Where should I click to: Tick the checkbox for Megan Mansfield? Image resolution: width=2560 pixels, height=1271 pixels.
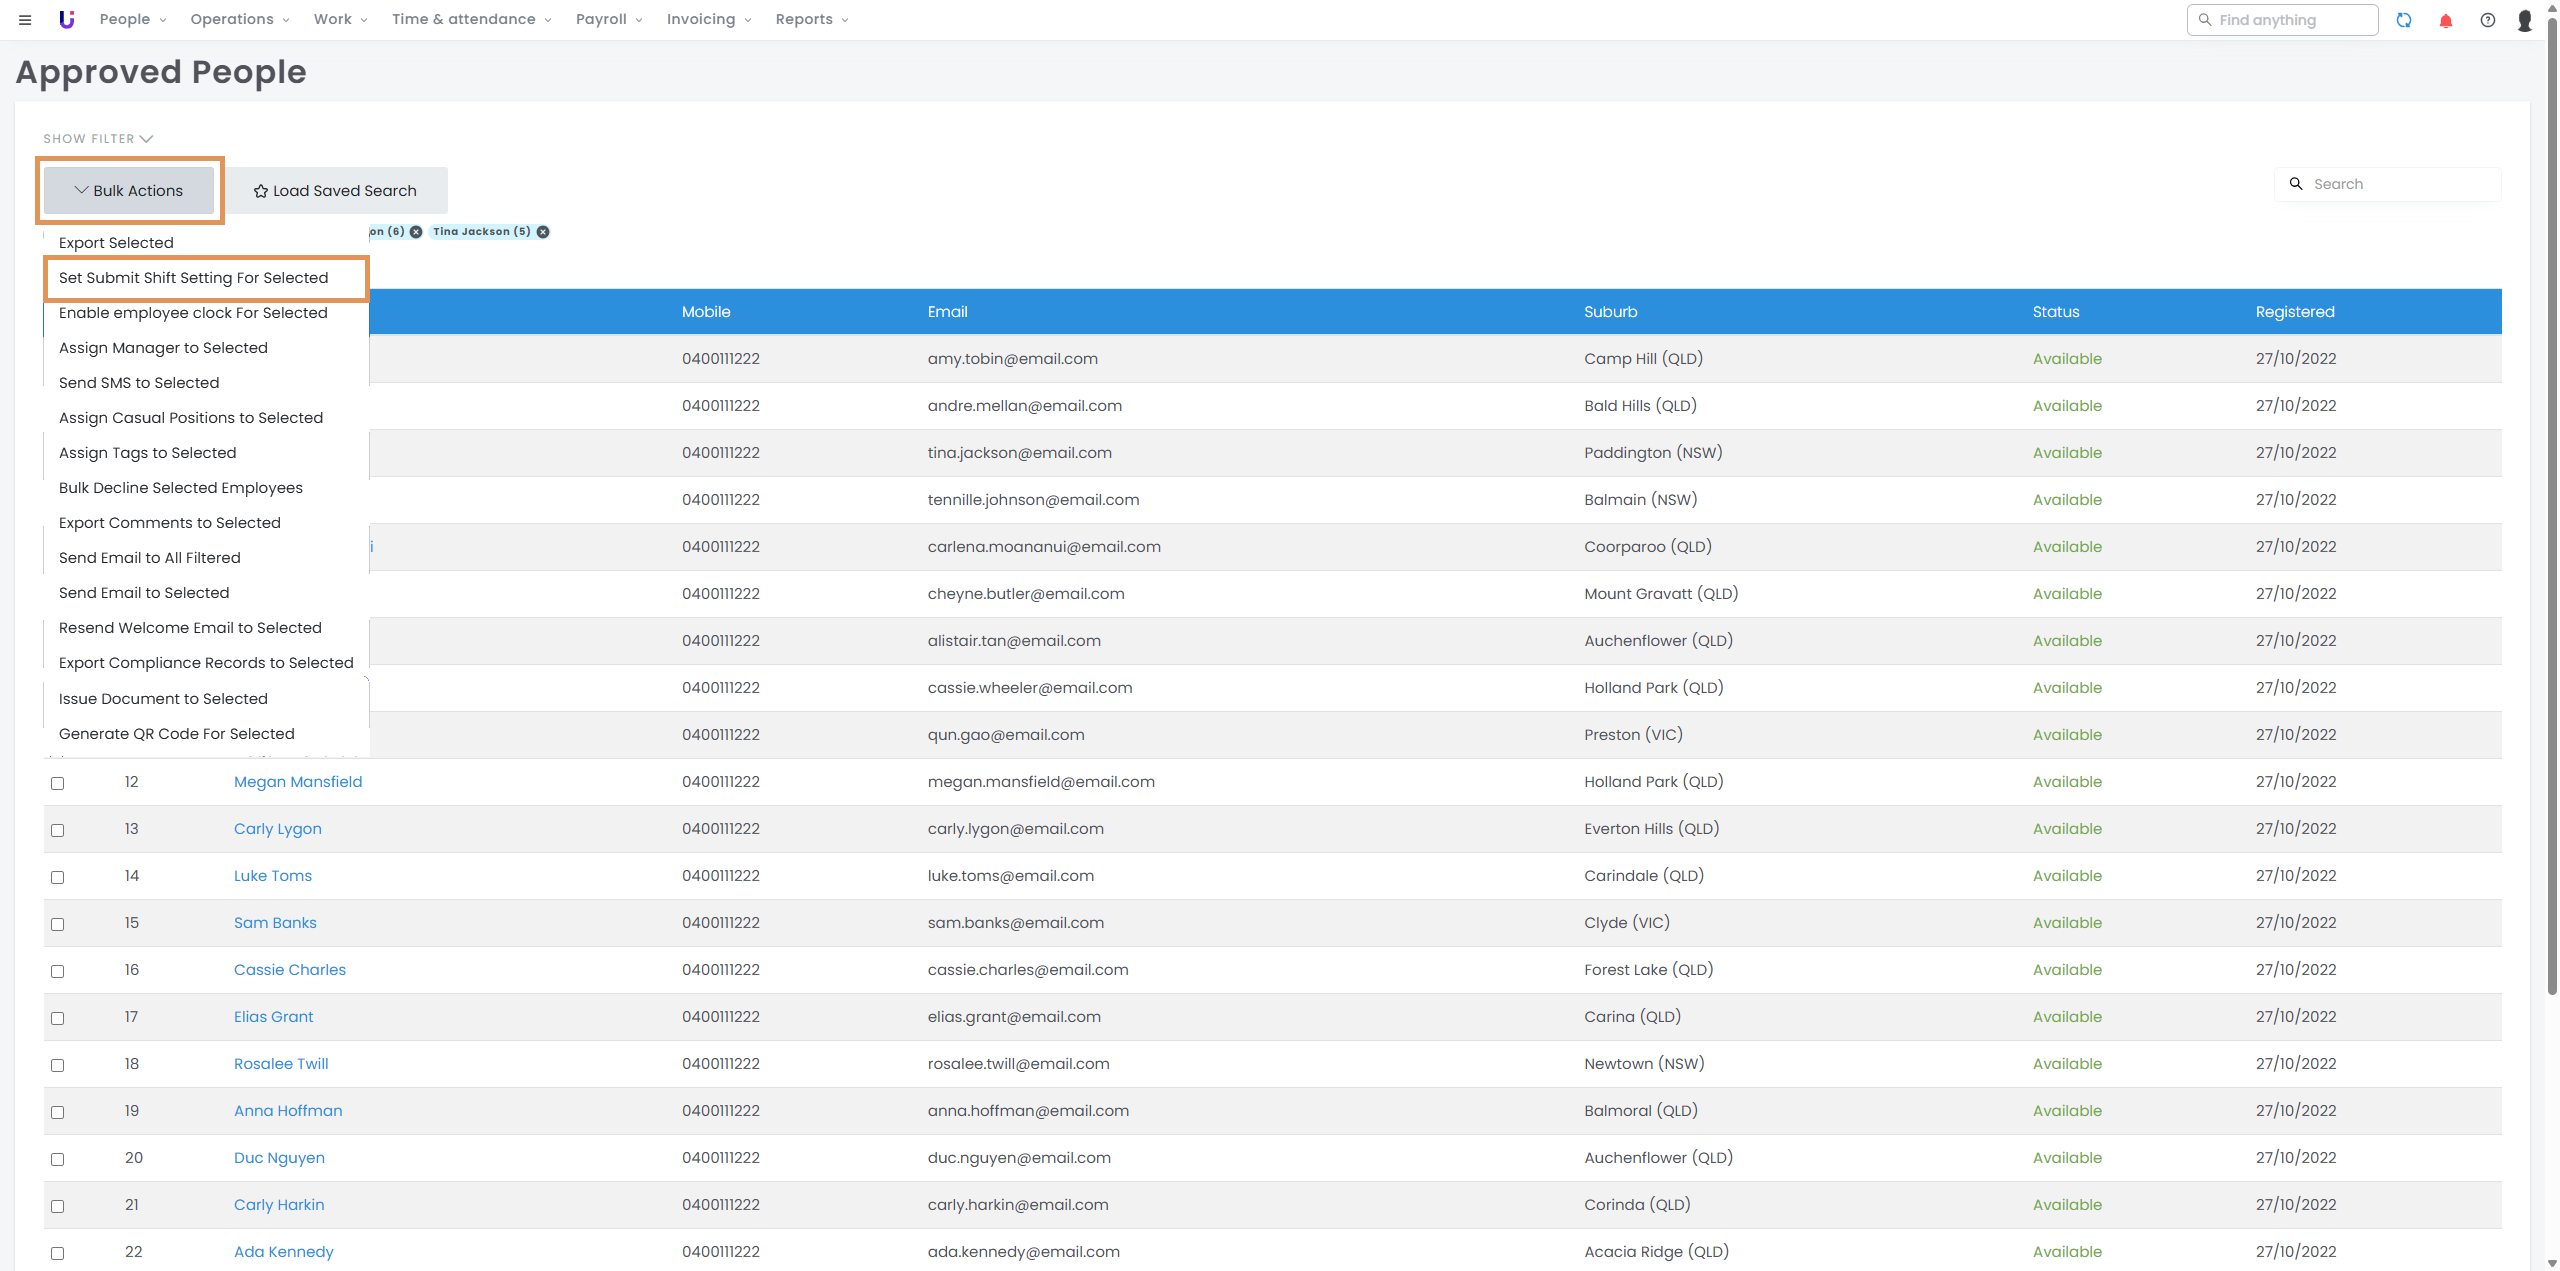(x=58, y=783)
